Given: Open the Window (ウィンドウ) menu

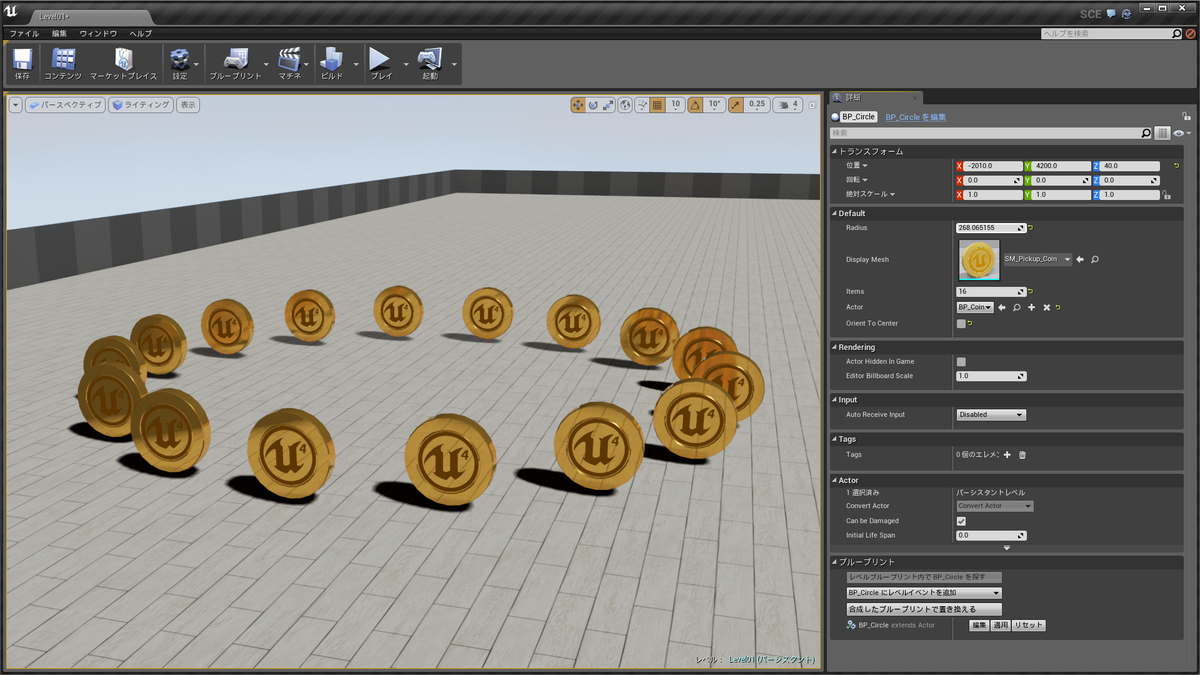Looking at the screenshot, I should coord(98,33).
